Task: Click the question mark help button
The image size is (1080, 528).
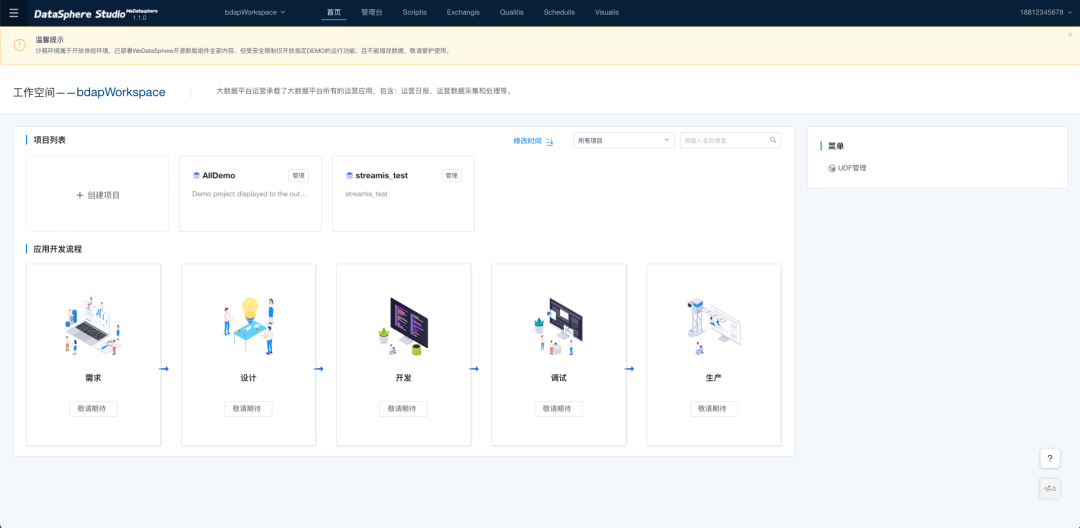Action: pyautogui.click(x=1050, y=458)
